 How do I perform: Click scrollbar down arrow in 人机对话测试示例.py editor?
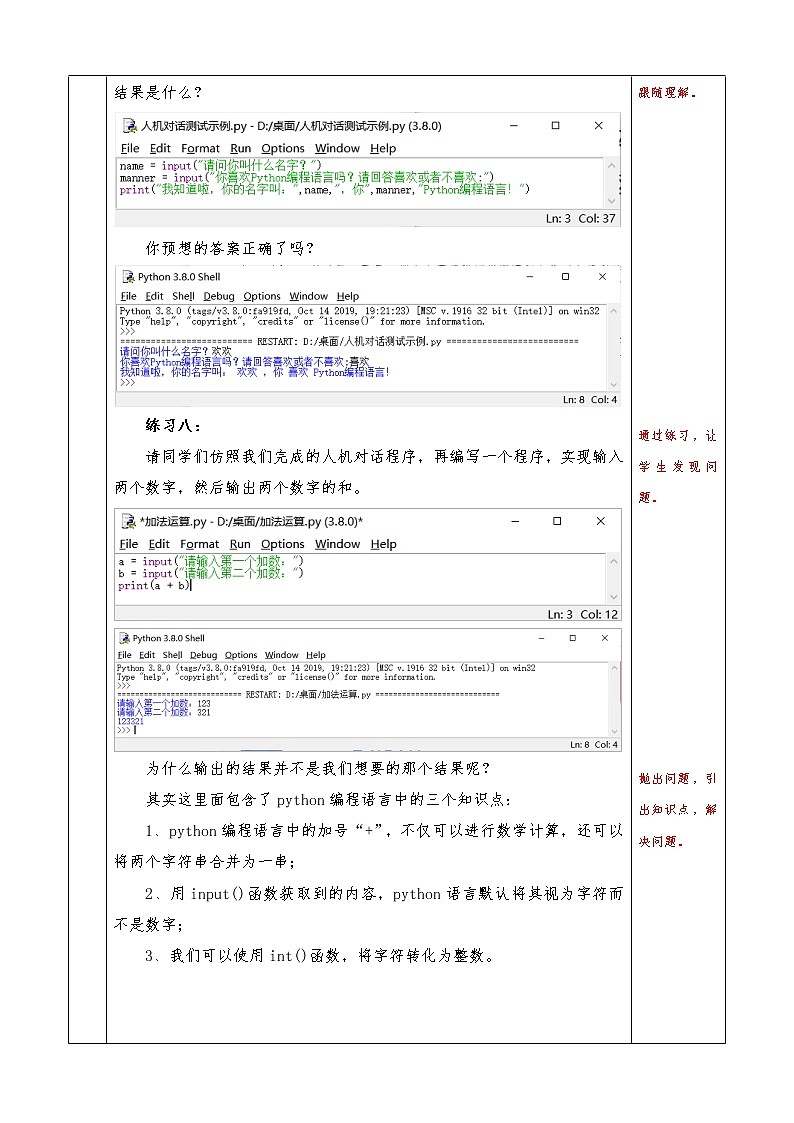click(x=611, y=201)
